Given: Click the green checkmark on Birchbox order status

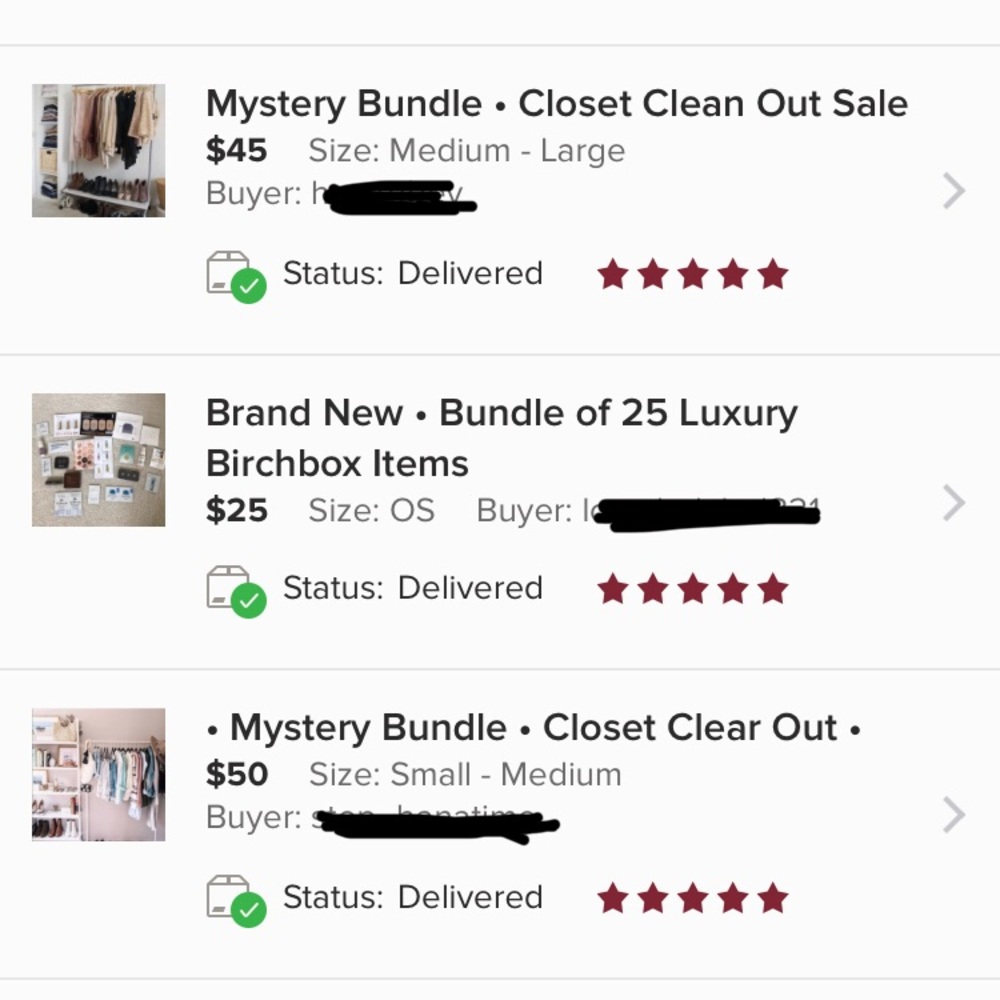Looking at the screenshot, I should pos(249,601).
